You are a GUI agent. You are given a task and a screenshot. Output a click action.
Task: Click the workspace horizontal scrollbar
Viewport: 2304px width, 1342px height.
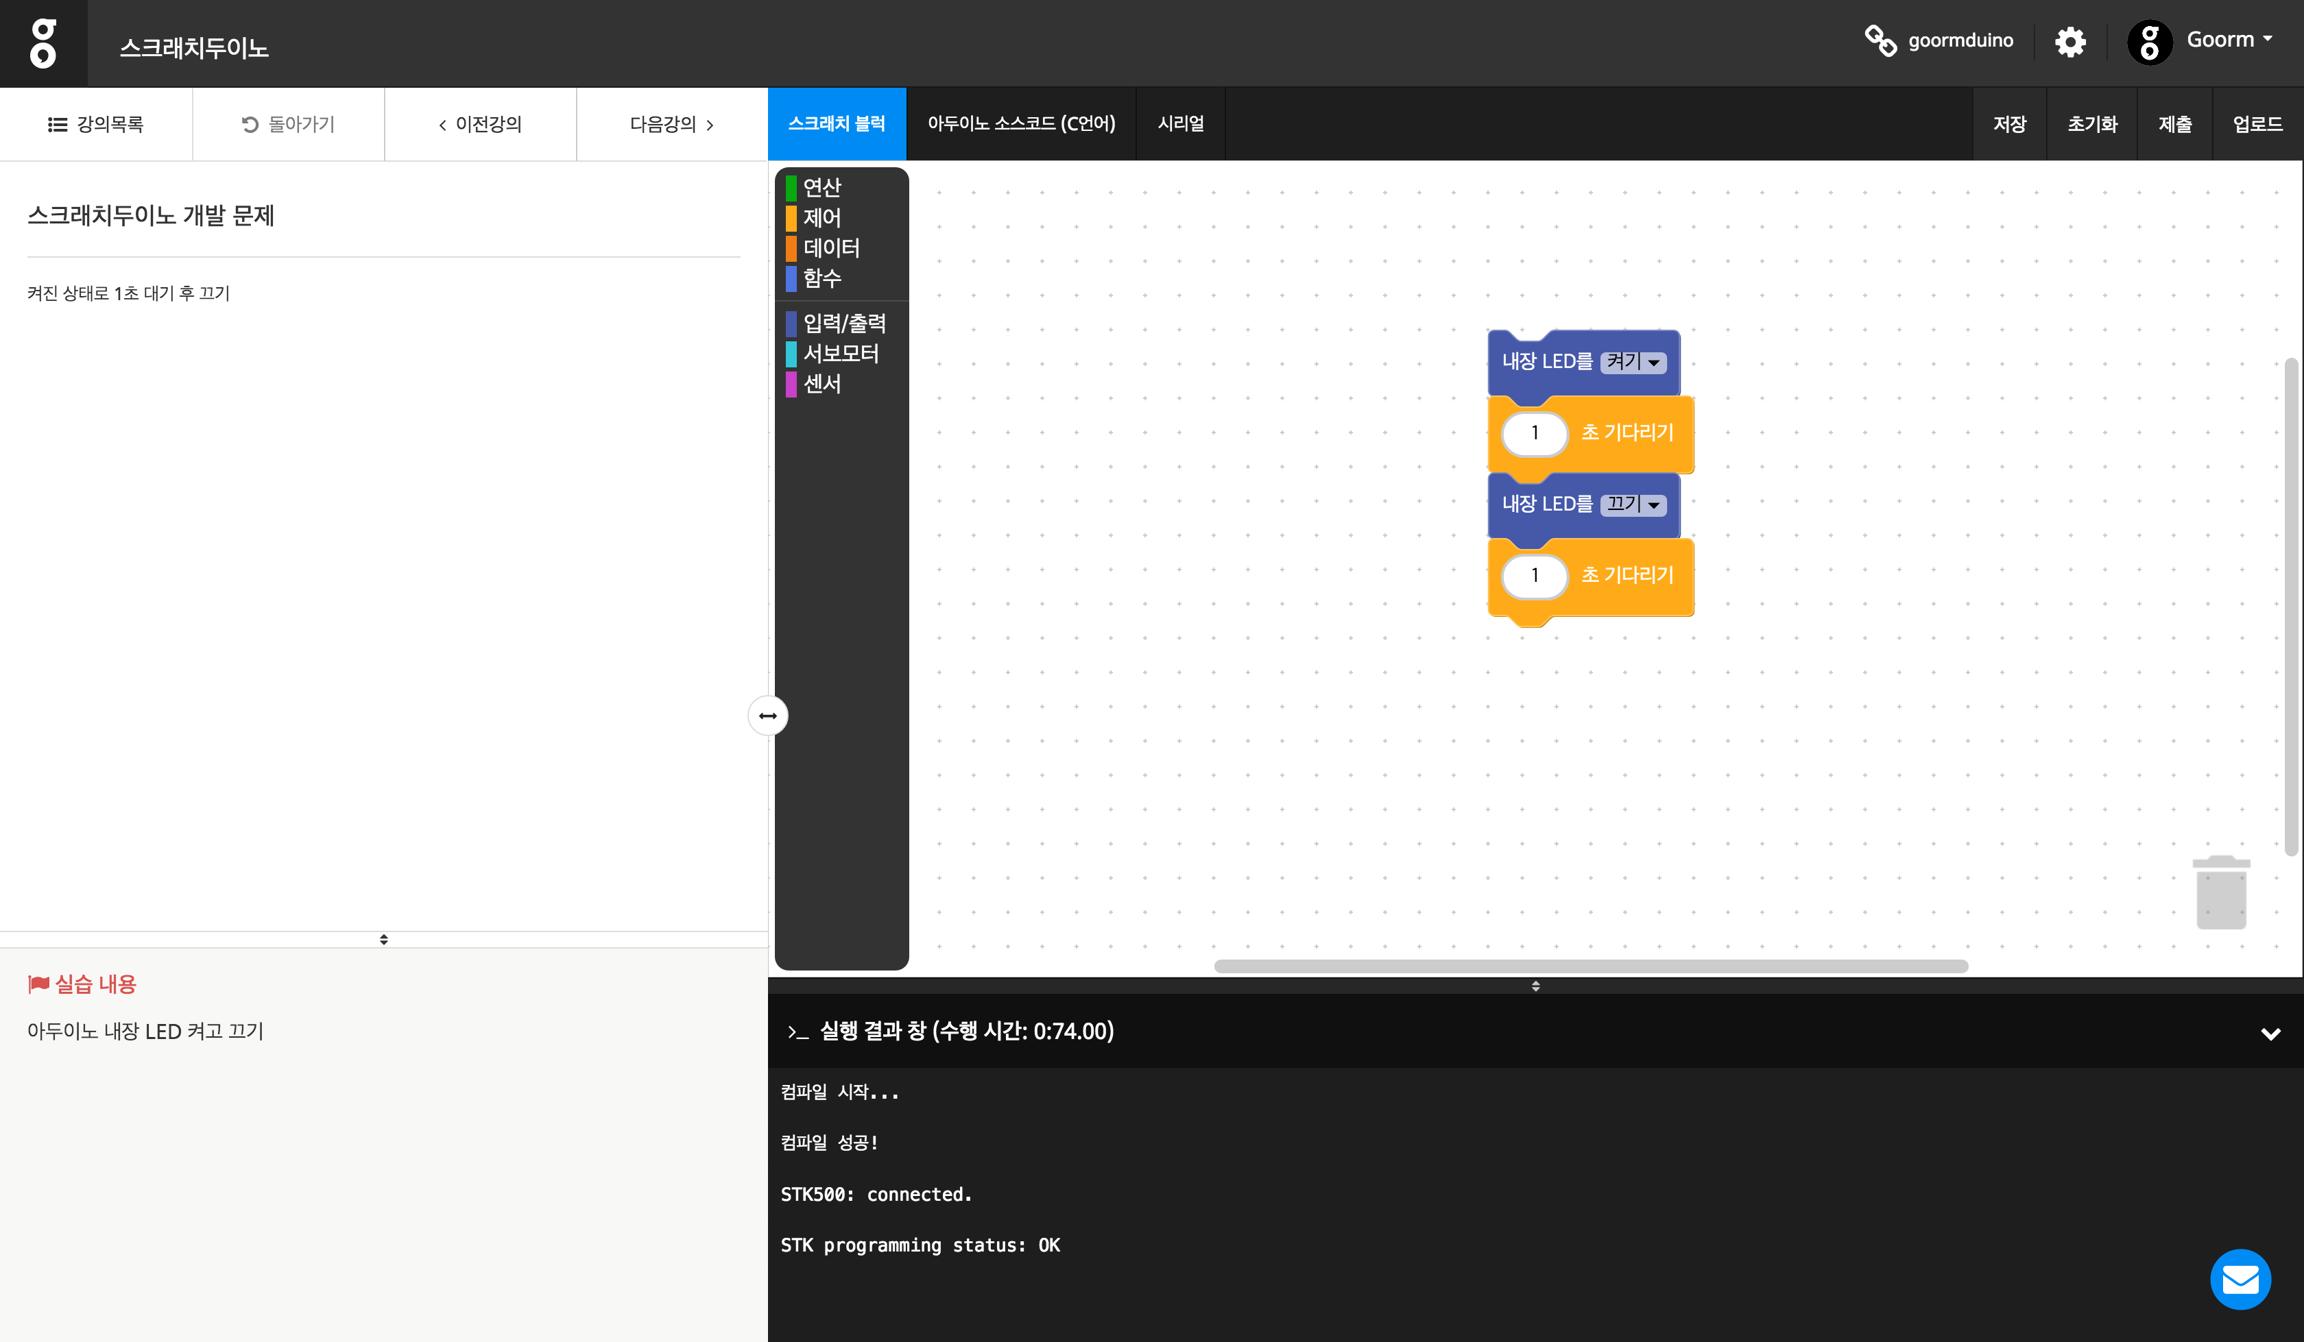point(1590,966)
